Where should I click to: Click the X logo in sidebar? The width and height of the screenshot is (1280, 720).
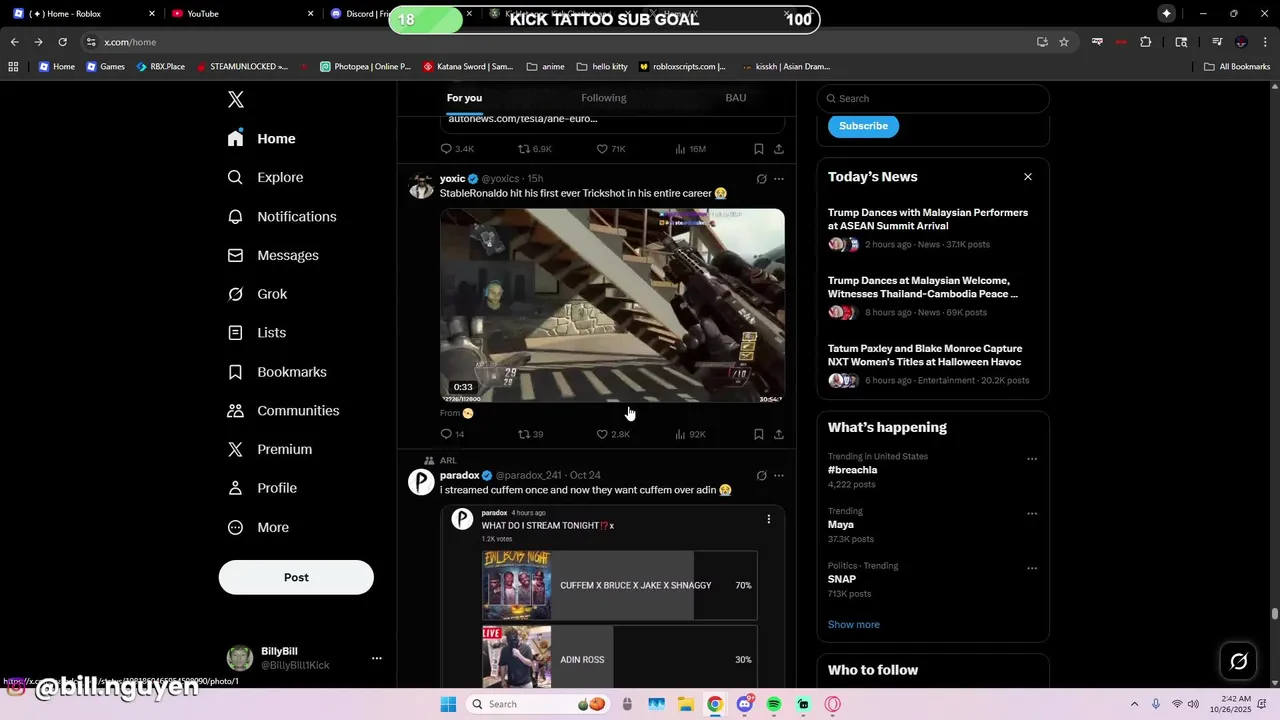coord(236,99)
